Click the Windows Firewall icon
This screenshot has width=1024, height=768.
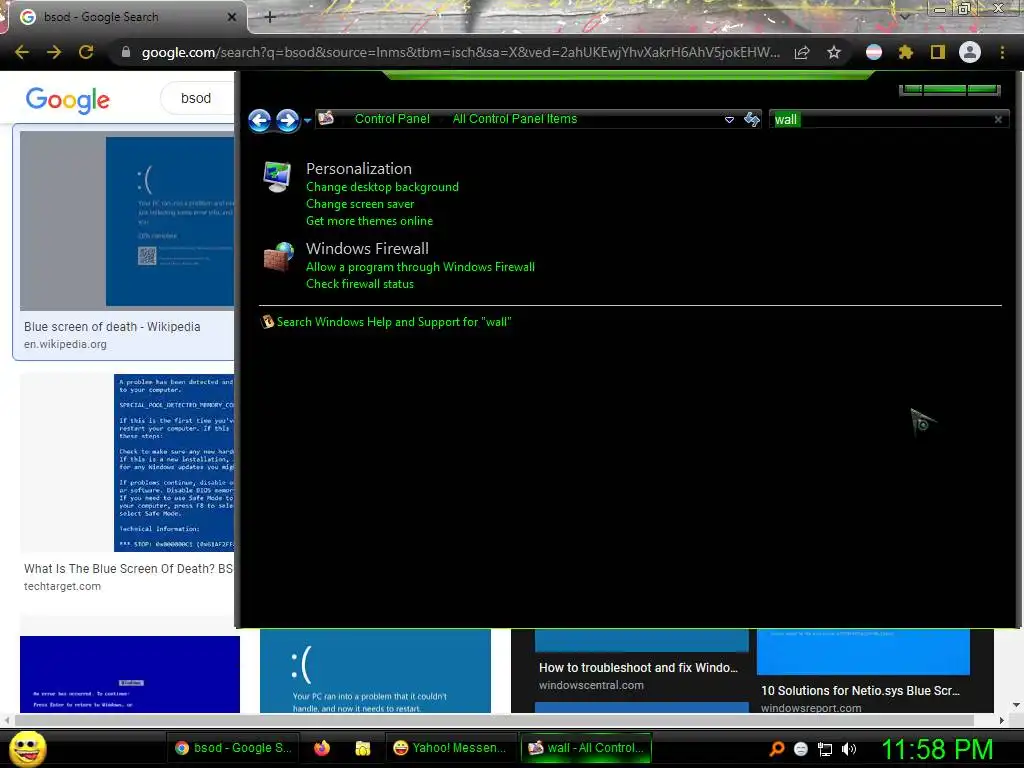(279, 257)
